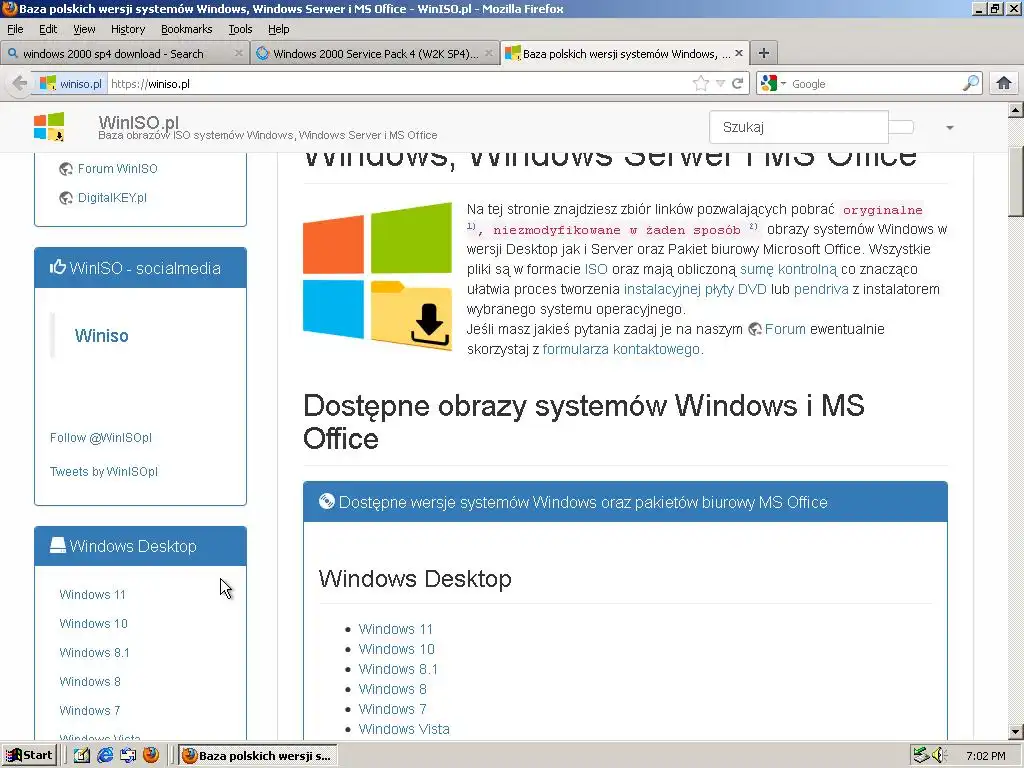Open Windows 10 in the sidebar
Screen dimensions: 1024x768
click(93, 624)
